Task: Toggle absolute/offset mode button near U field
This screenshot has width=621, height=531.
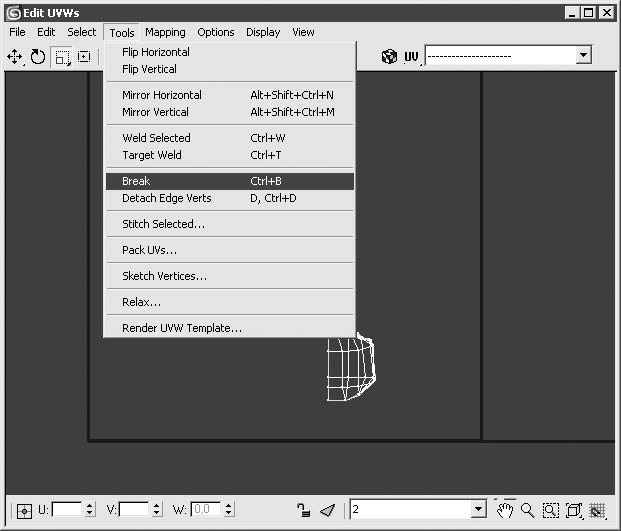Action: coord(24,511)
